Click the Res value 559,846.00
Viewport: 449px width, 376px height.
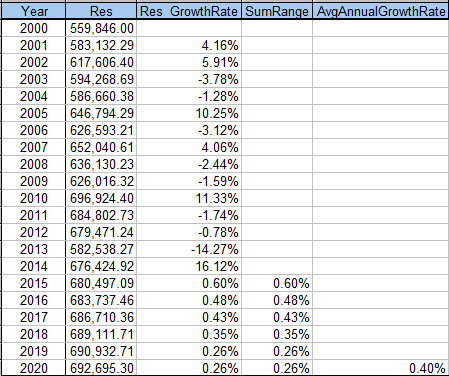(101, 28)
